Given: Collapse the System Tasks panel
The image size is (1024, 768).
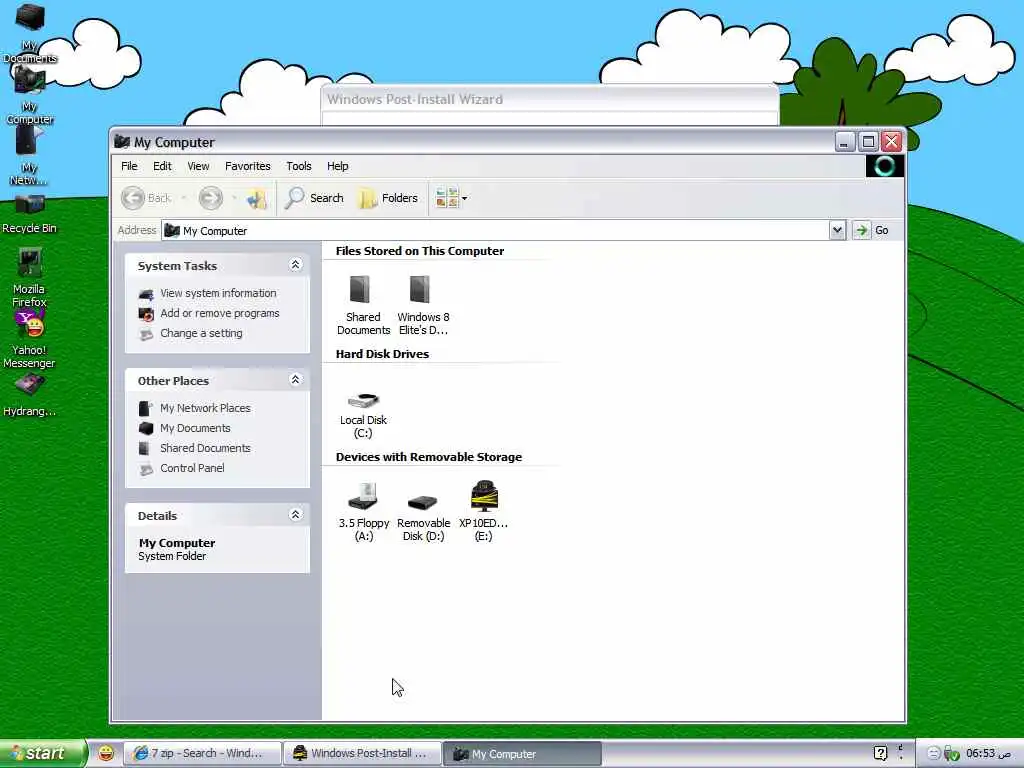Looking at the screenshot, I should click(295, 264).
